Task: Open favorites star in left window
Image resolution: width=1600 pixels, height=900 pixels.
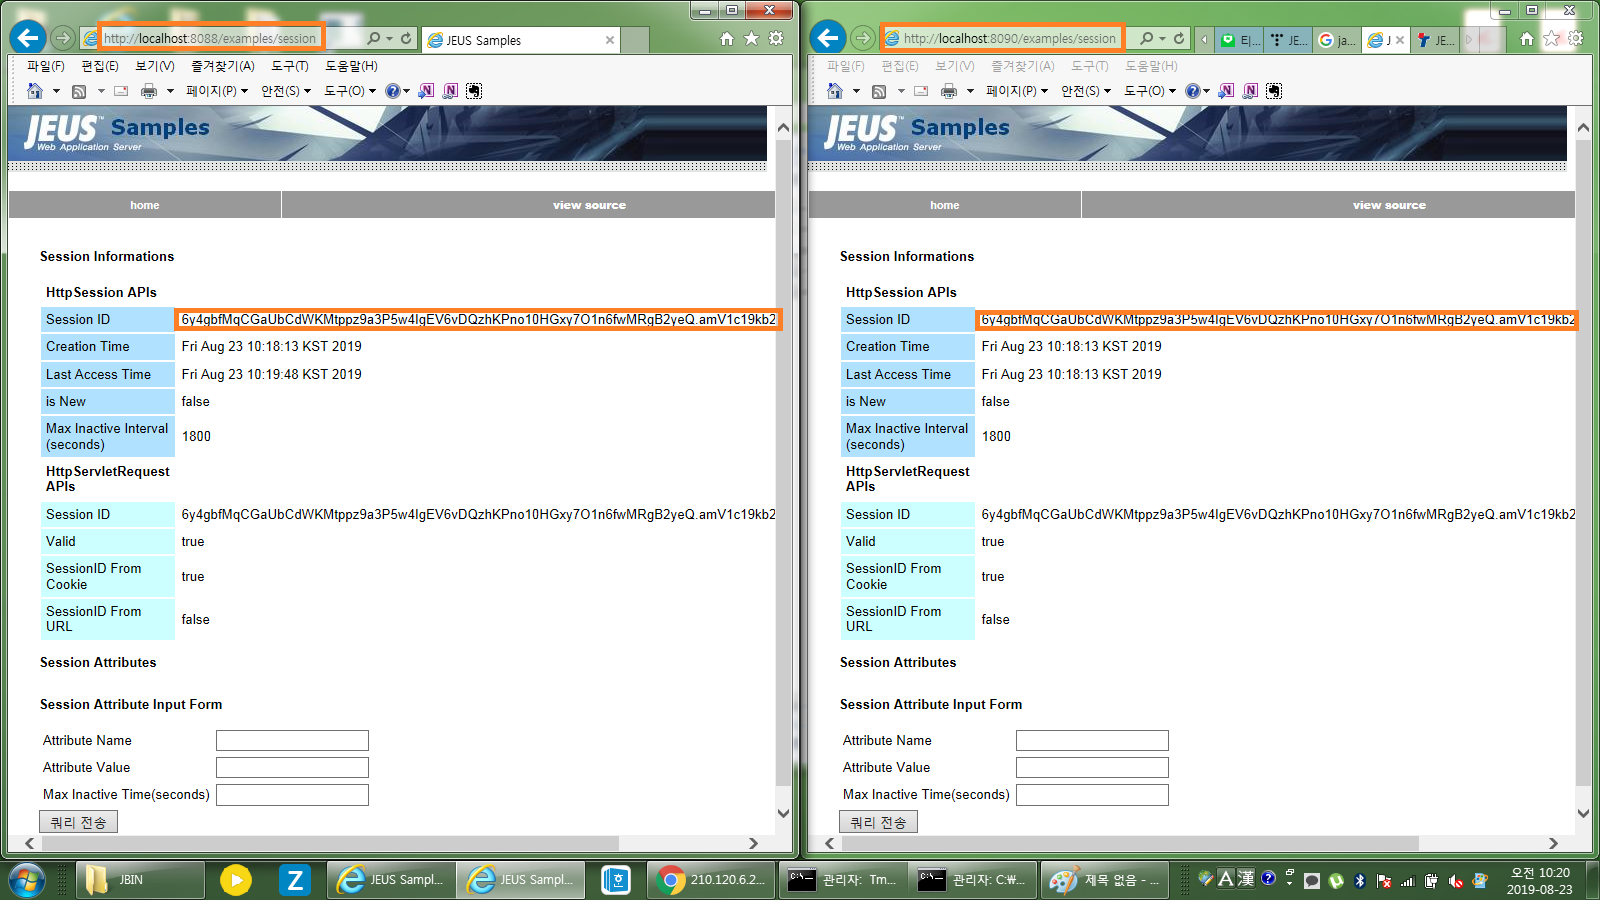Action: coord(751,38)
